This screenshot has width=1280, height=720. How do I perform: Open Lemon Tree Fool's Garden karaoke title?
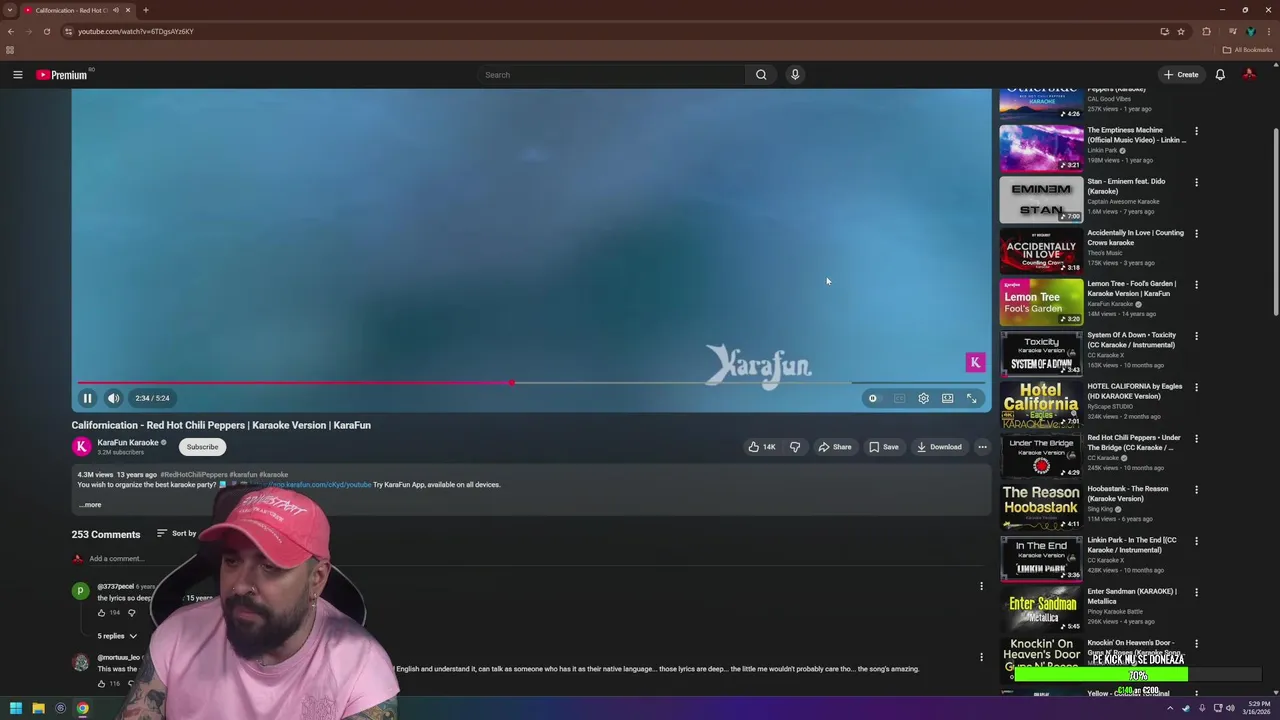pos(1132,289)
